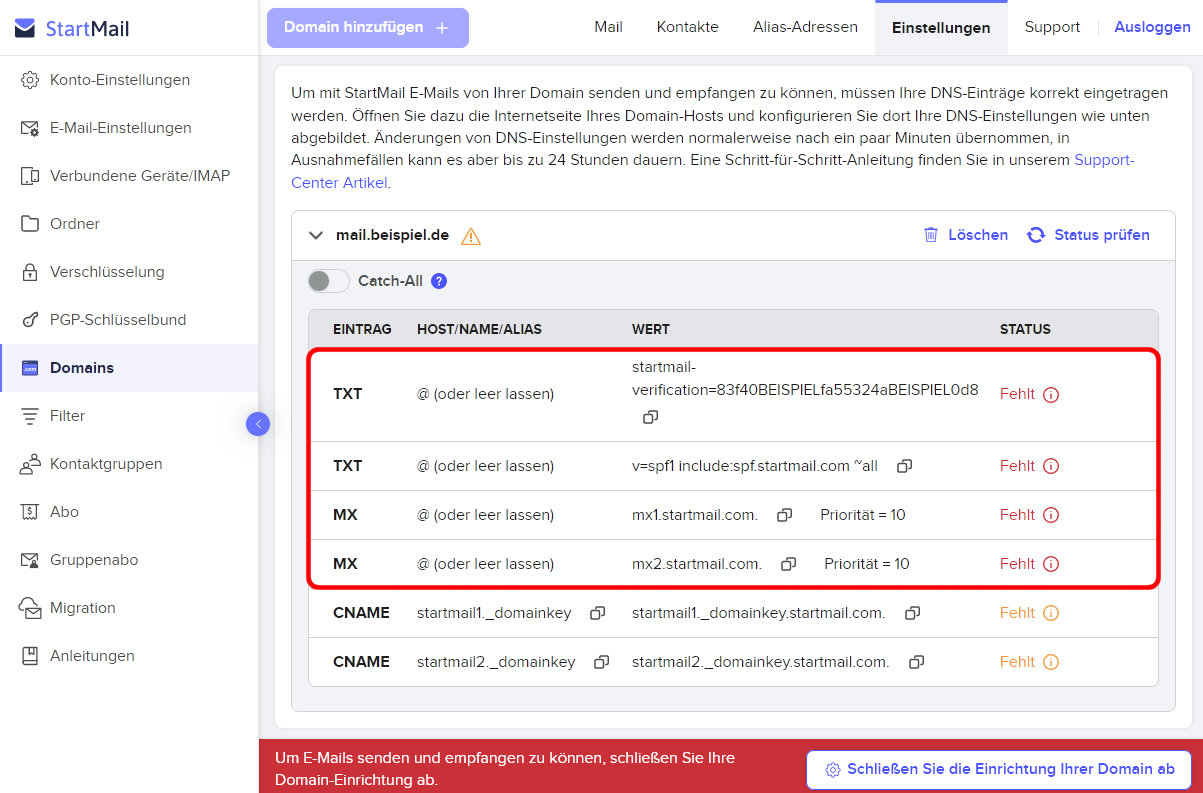Click the EINTRAG column header
The height and width of the screenshot is (793, 1203).
click(362, 329)
